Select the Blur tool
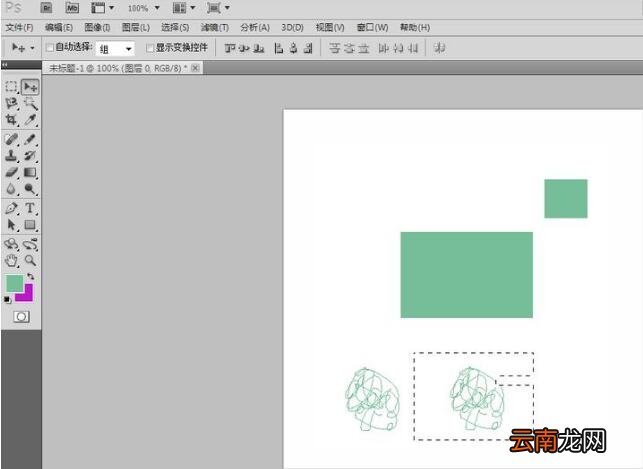This screenshot has width=643, height=469. tap(11, 189)
